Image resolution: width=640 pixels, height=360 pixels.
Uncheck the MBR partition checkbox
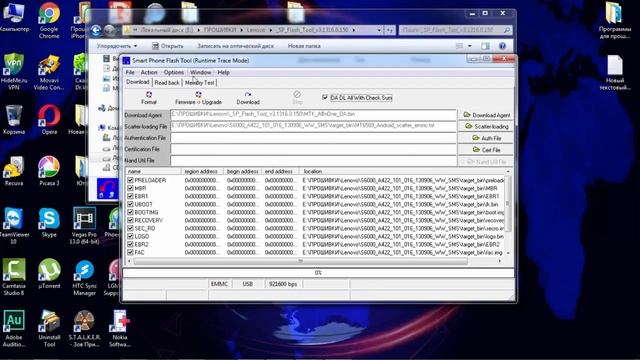[x=130, y=188]
